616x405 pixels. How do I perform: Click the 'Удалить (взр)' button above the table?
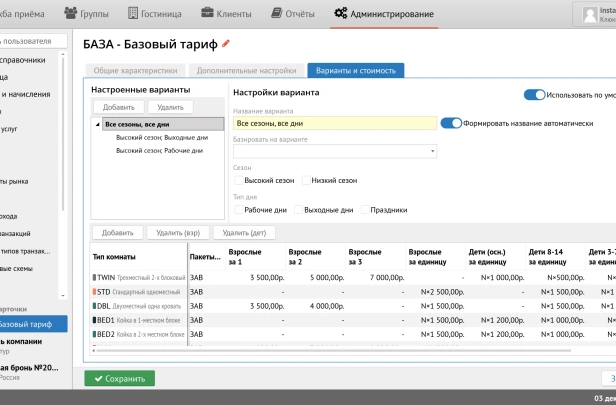176,232
